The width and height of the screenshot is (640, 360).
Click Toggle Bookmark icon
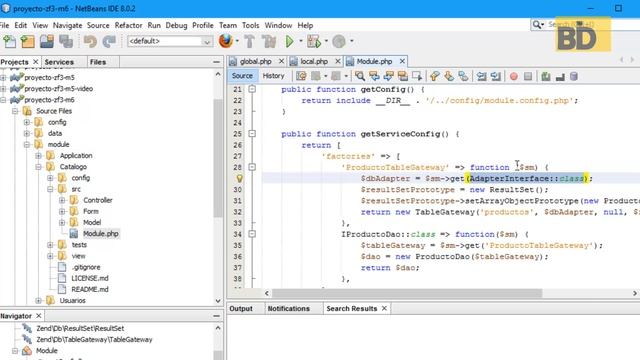pyautogui.click(x=463, y=76)
